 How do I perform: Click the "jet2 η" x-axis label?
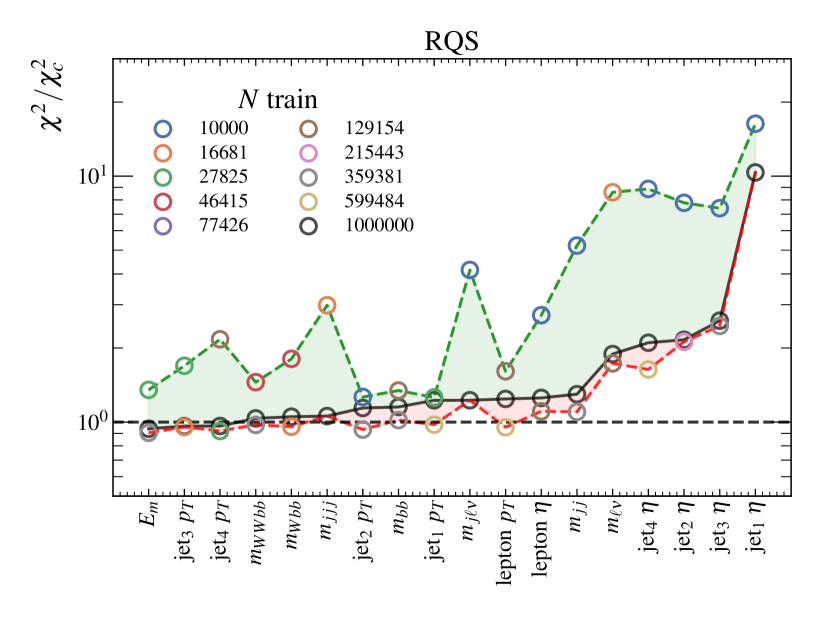click(686, 527)
